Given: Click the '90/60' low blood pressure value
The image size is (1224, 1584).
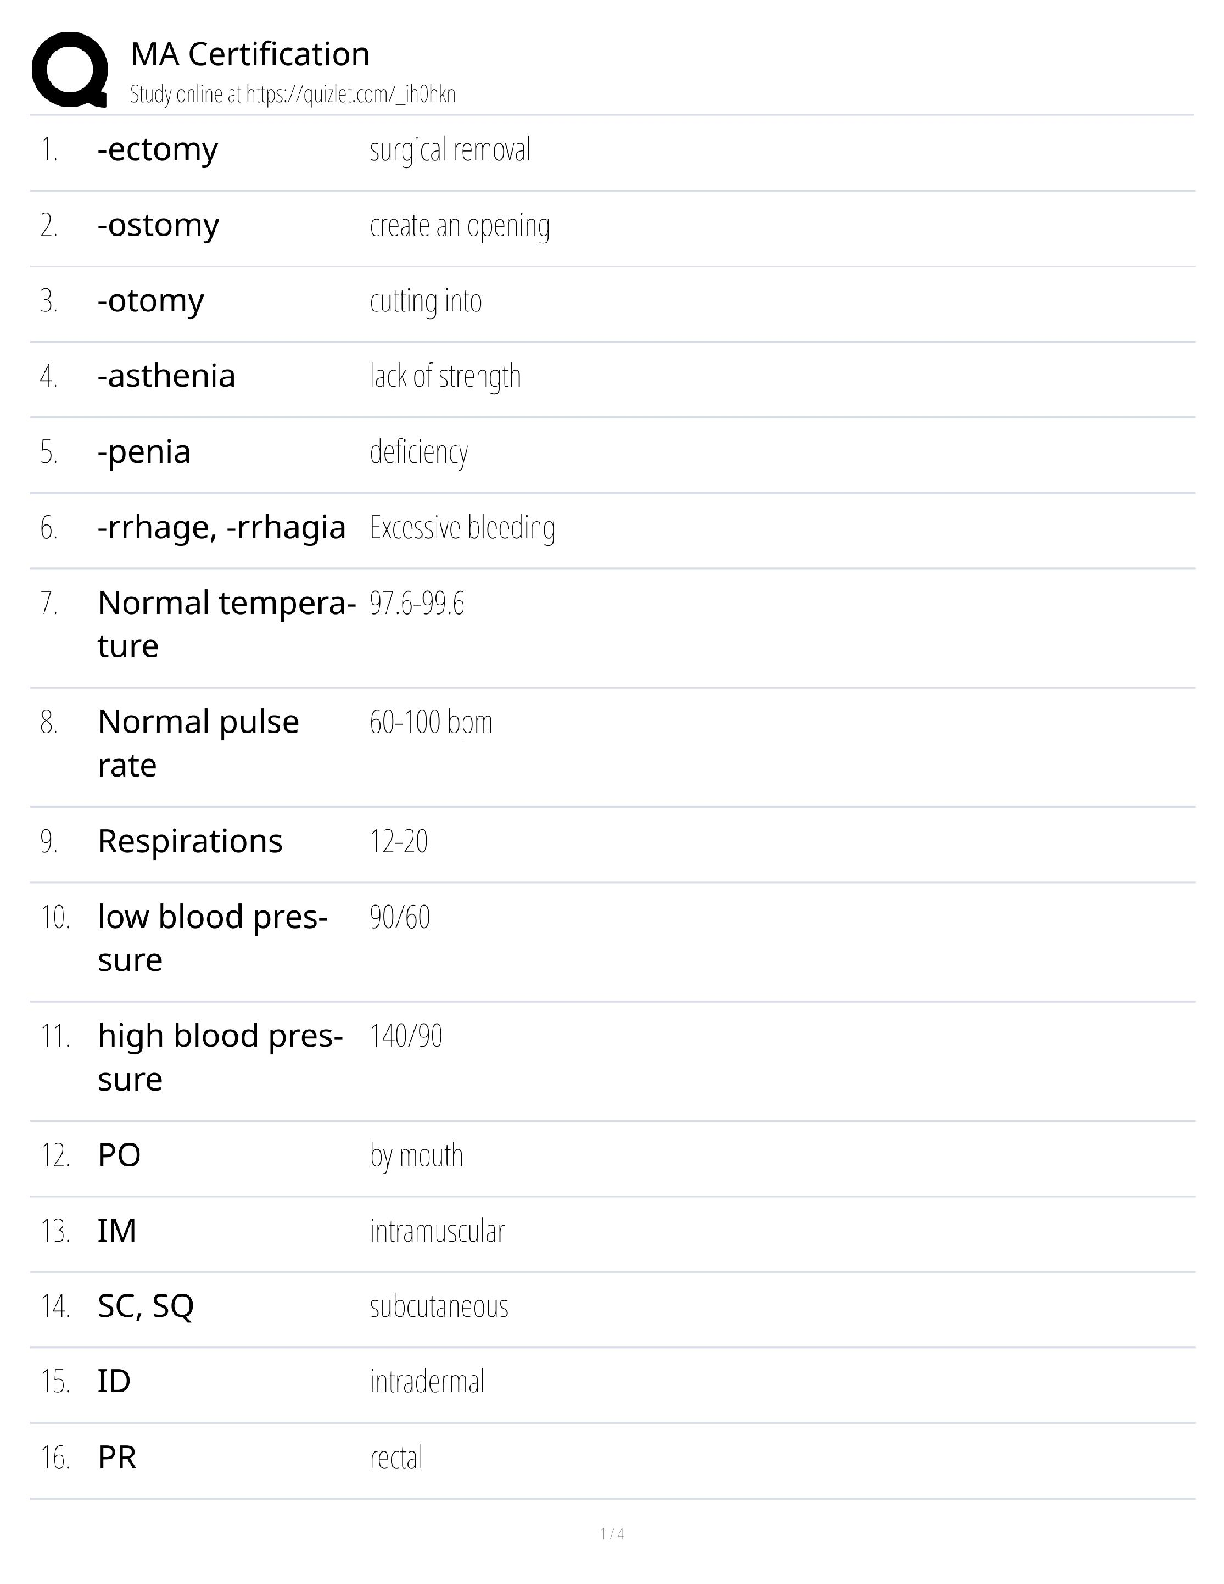Looking at the screenshot, I should coord(399,917).
